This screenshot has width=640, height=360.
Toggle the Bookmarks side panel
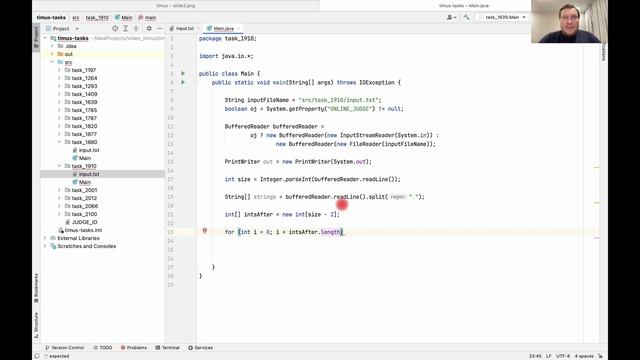(x=36, y=288)
